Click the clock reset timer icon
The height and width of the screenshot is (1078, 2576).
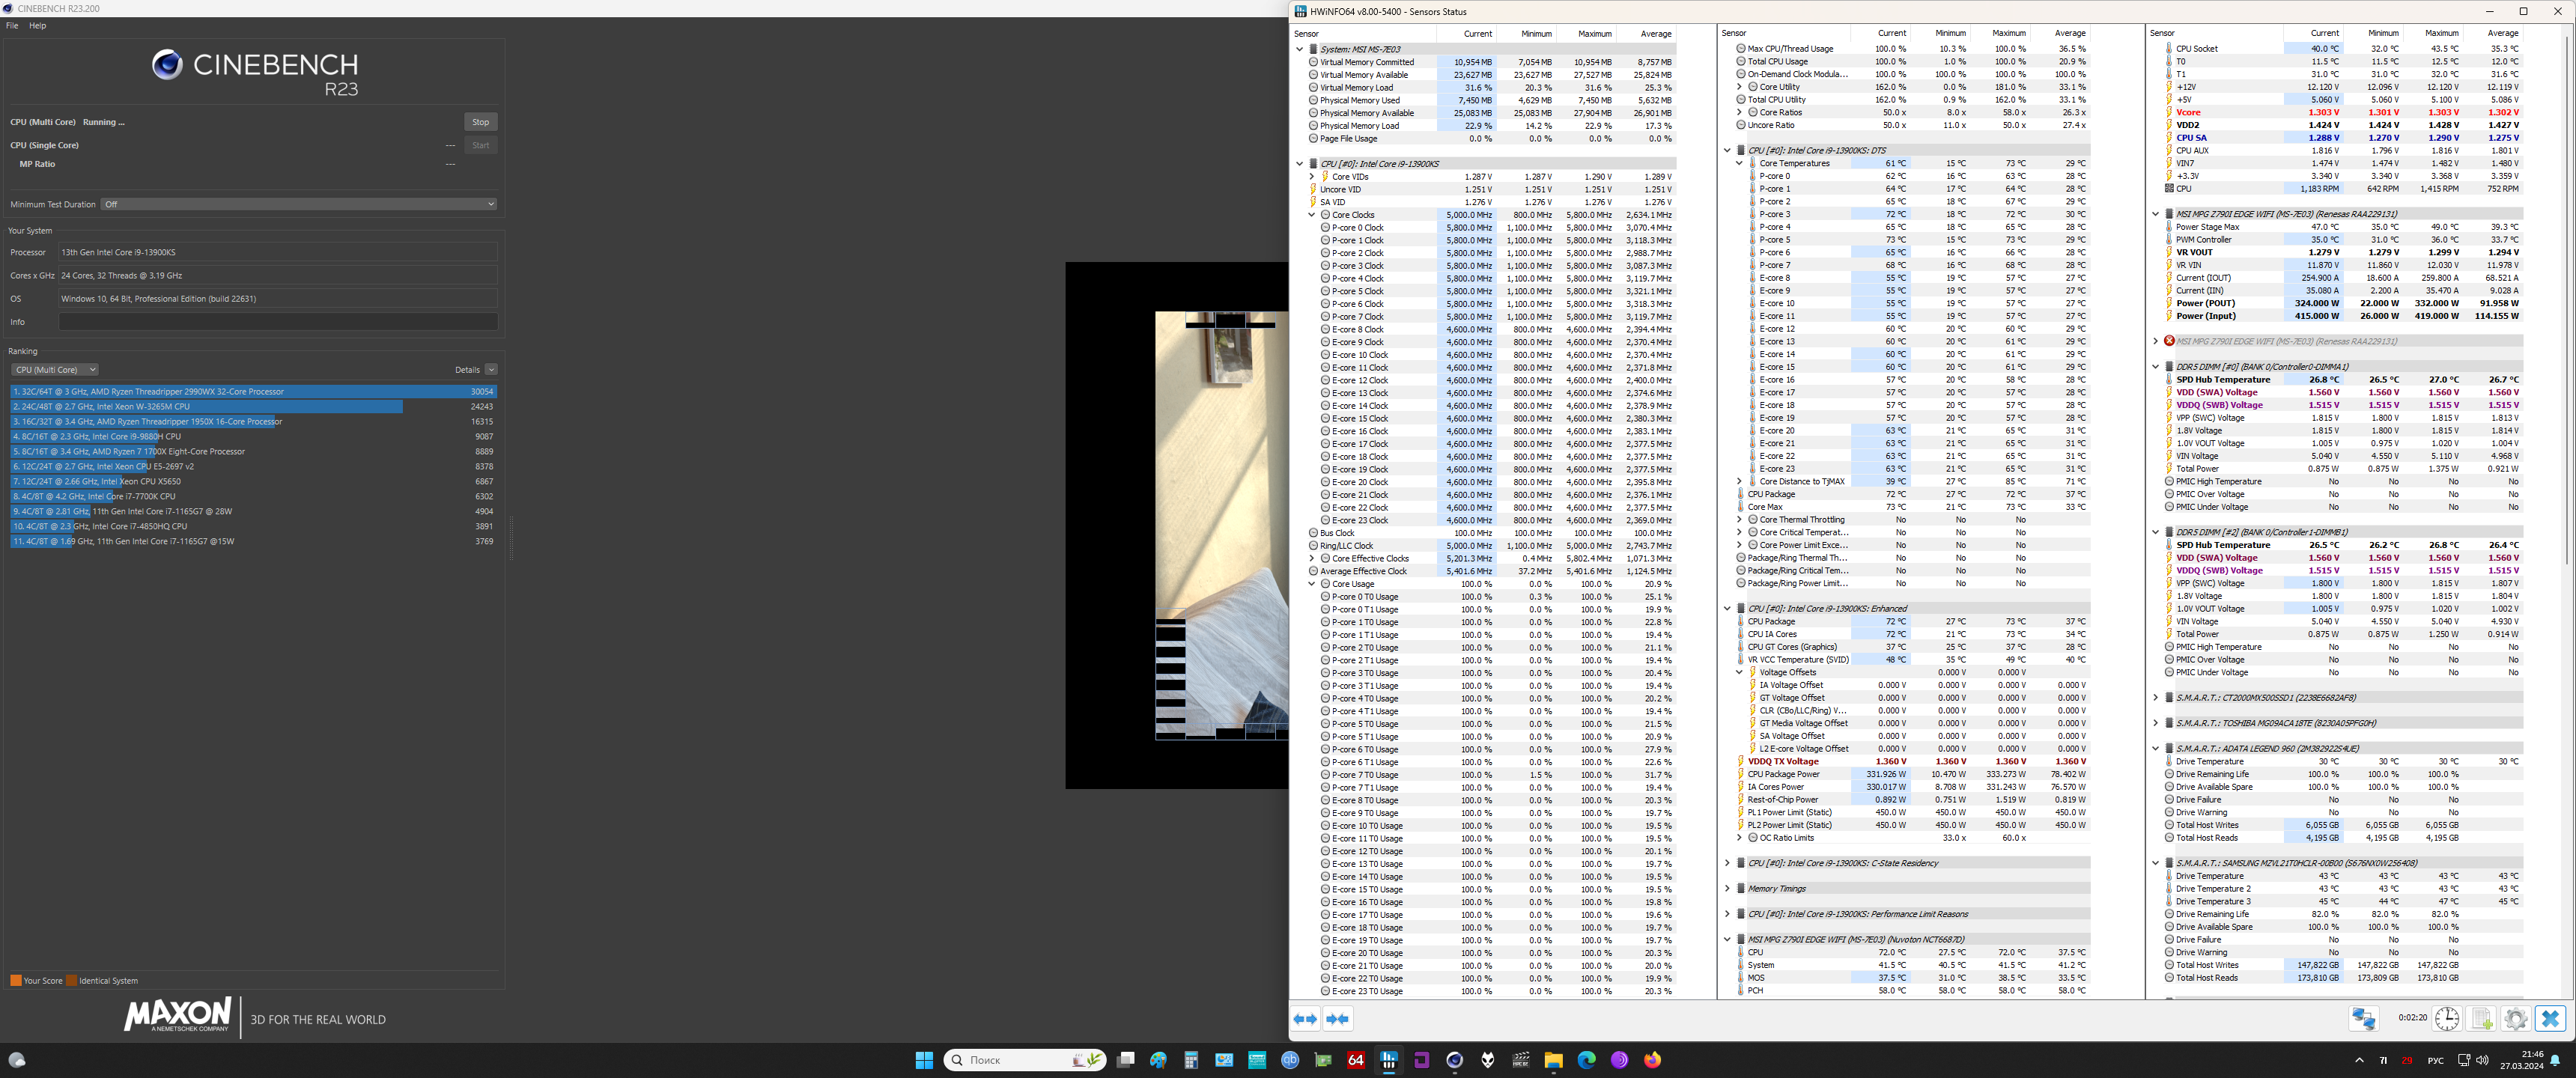pos(2446,1018)
